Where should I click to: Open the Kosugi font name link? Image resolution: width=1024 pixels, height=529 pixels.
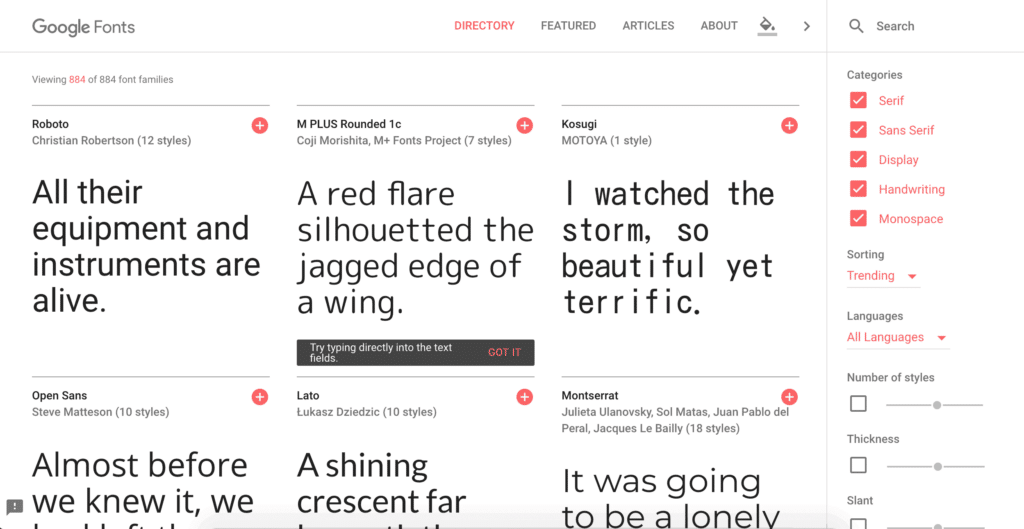pos(579,124)
